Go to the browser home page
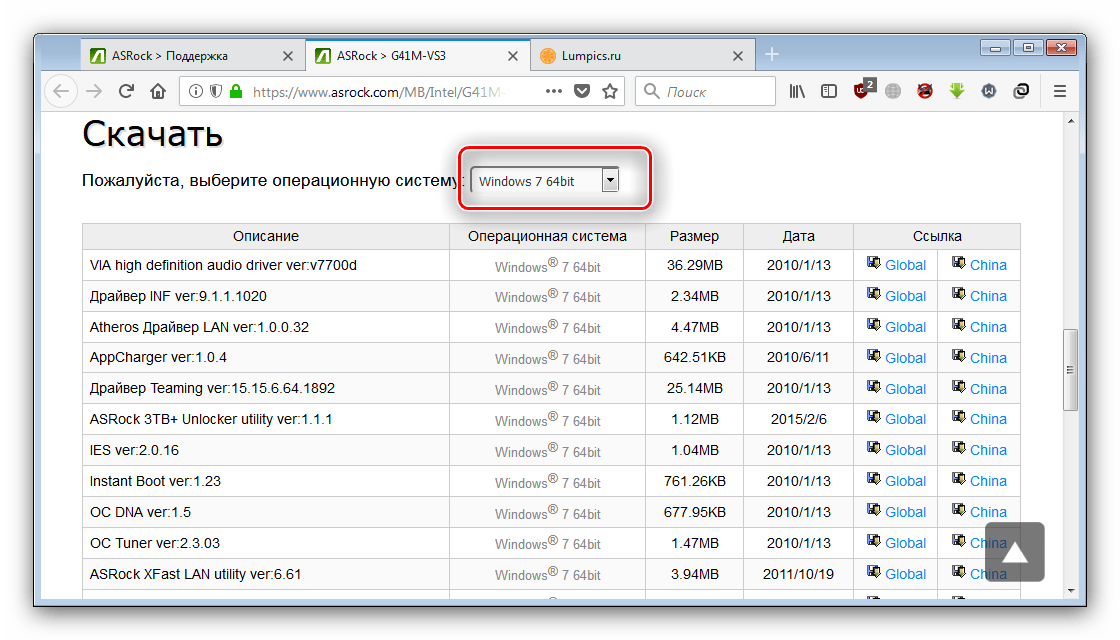Image resolution: width=1120 pixels, height=640 pixels. (x=157, y=91)
